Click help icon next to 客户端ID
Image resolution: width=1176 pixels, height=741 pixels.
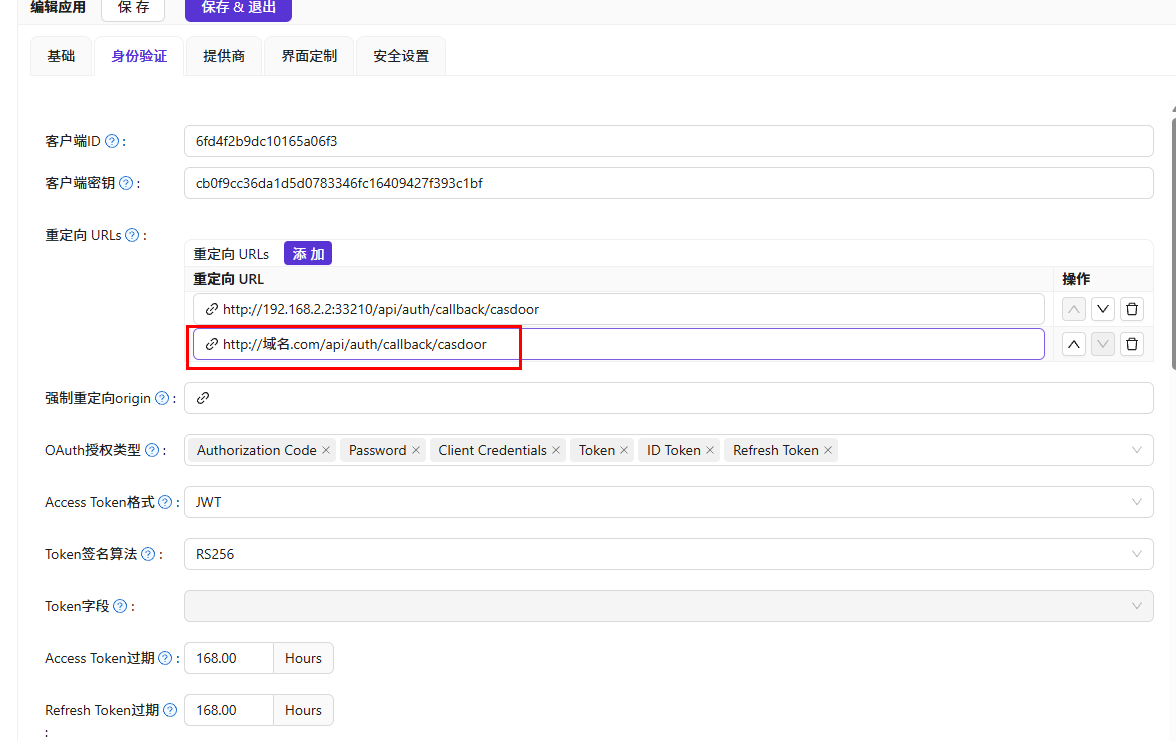click(x=112, y=142)
